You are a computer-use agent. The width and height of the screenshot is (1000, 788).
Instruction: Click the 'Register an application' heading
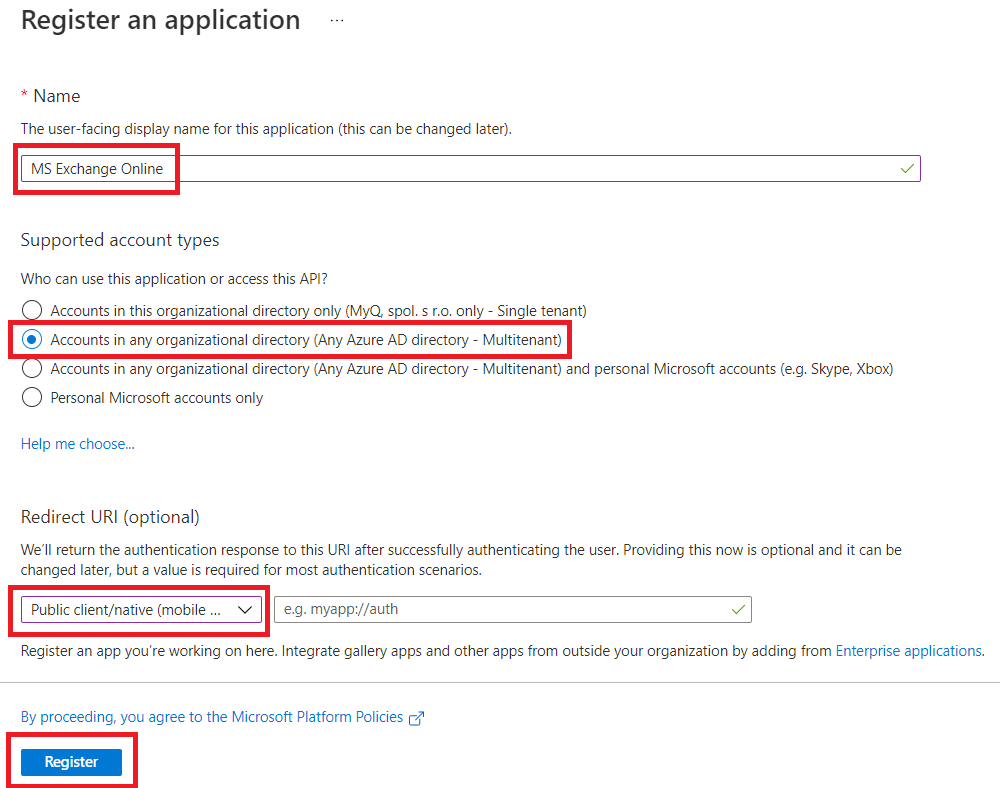[160, 19]
